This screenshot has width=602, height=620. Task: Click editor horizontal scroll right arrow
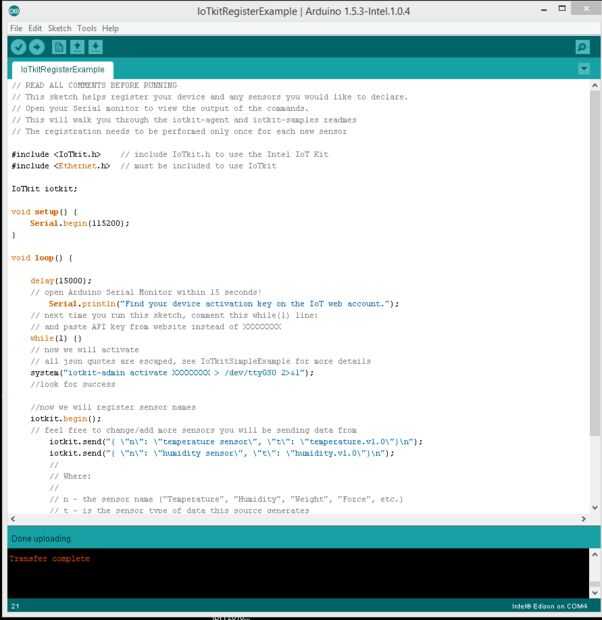tap(583, 519)
